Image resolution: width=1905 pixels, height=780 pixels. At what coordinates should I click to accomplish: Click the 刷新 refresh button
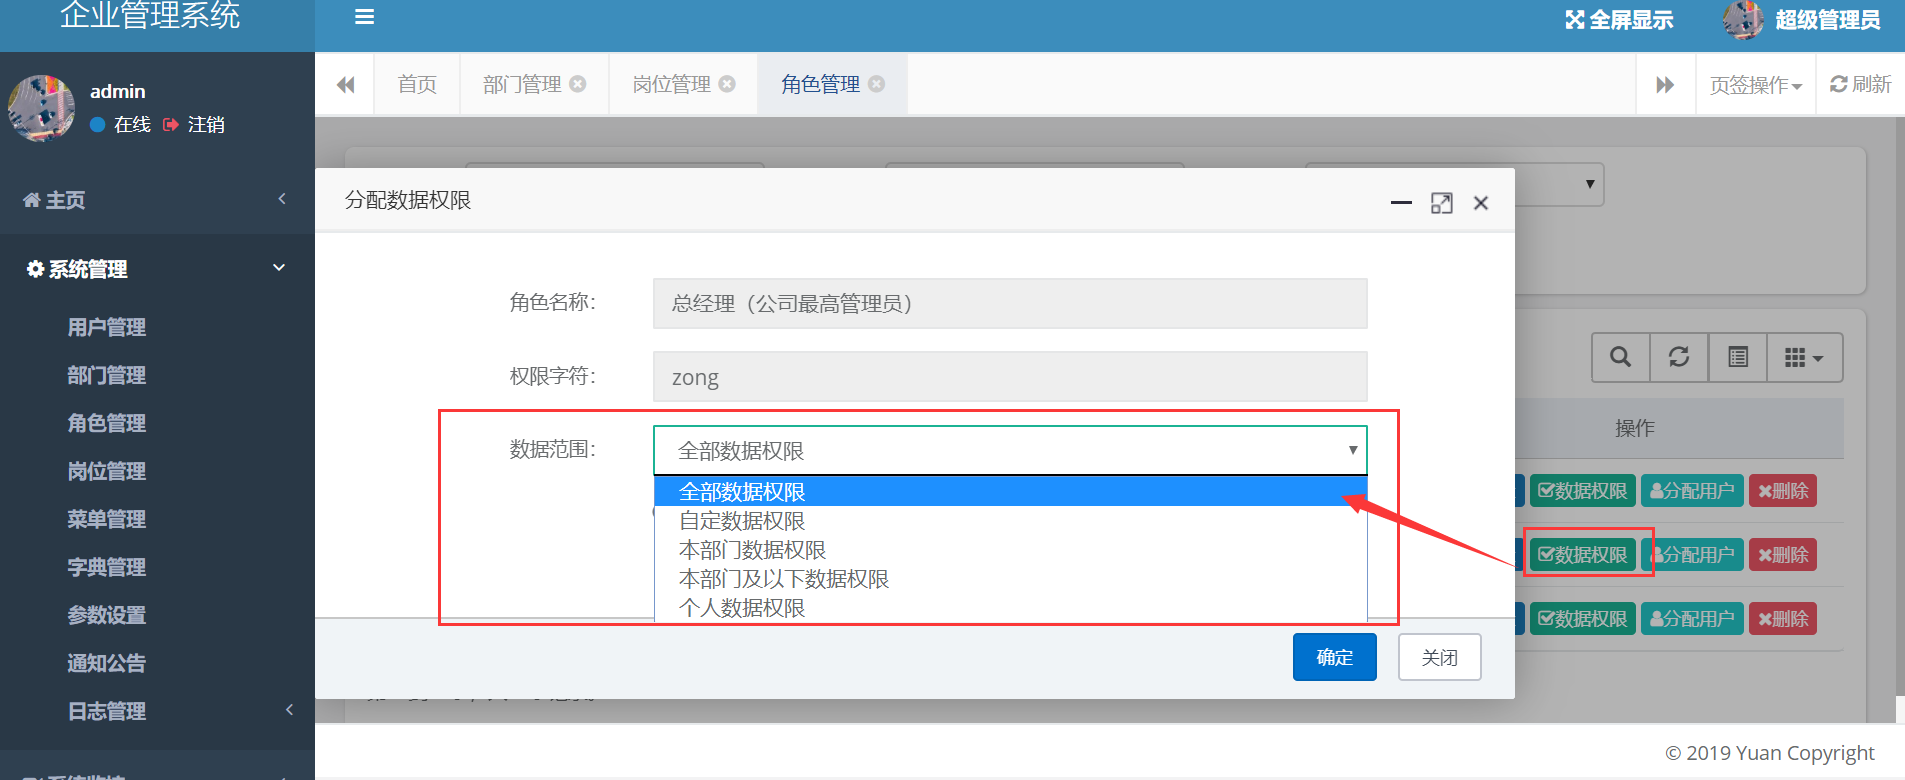pos(1860,84)
